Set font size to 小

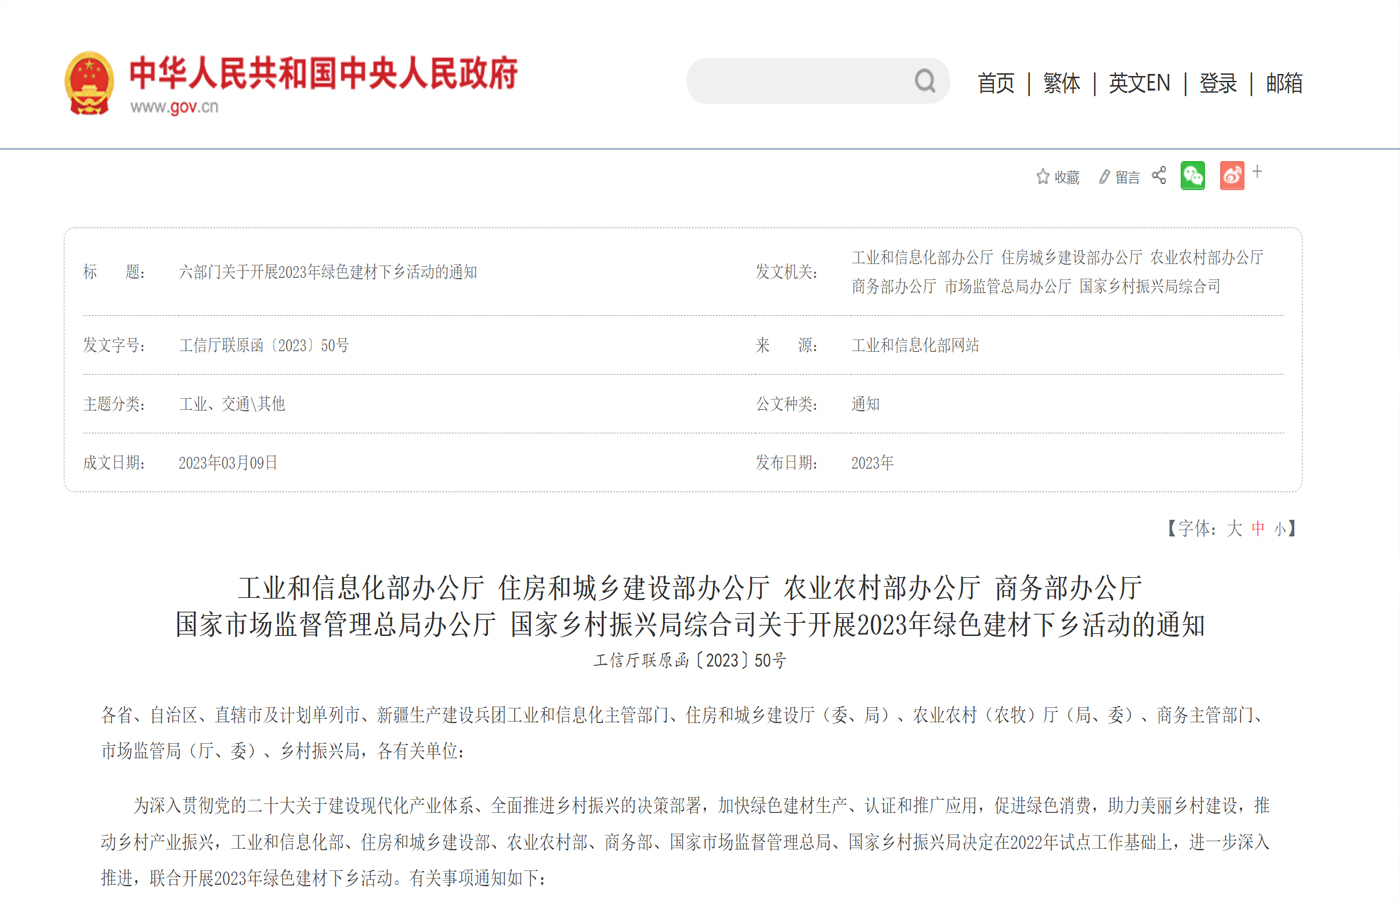pos(1280,530)
